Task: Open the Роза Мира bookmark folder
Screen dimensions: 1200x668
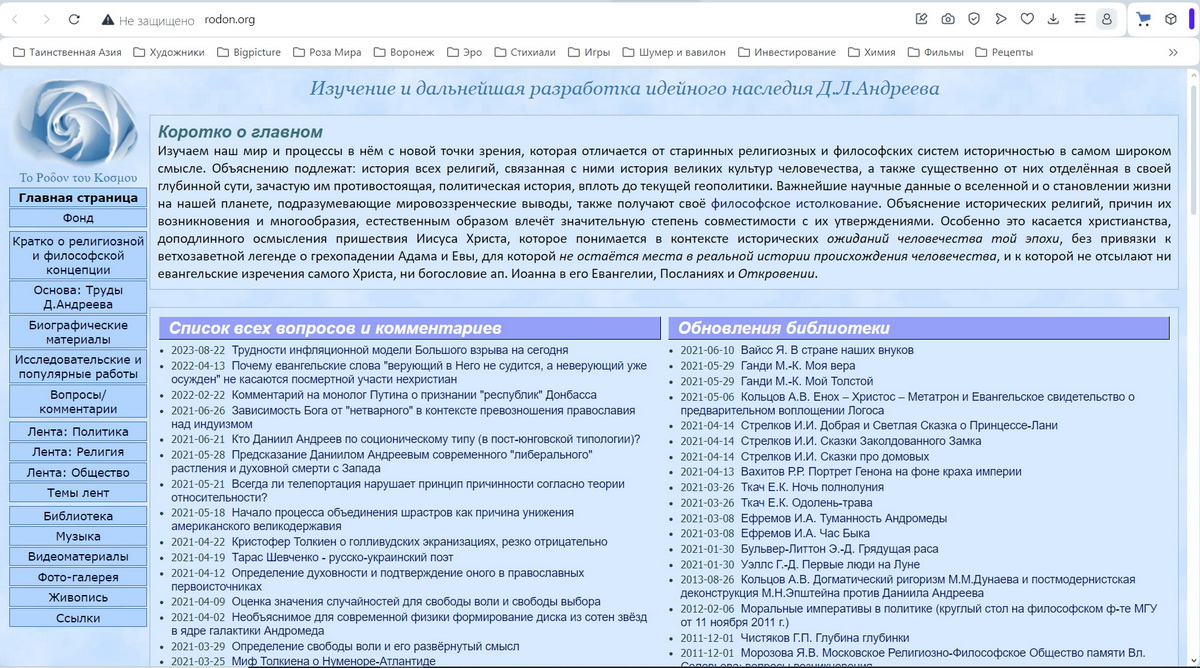Action: click(326, 52)
